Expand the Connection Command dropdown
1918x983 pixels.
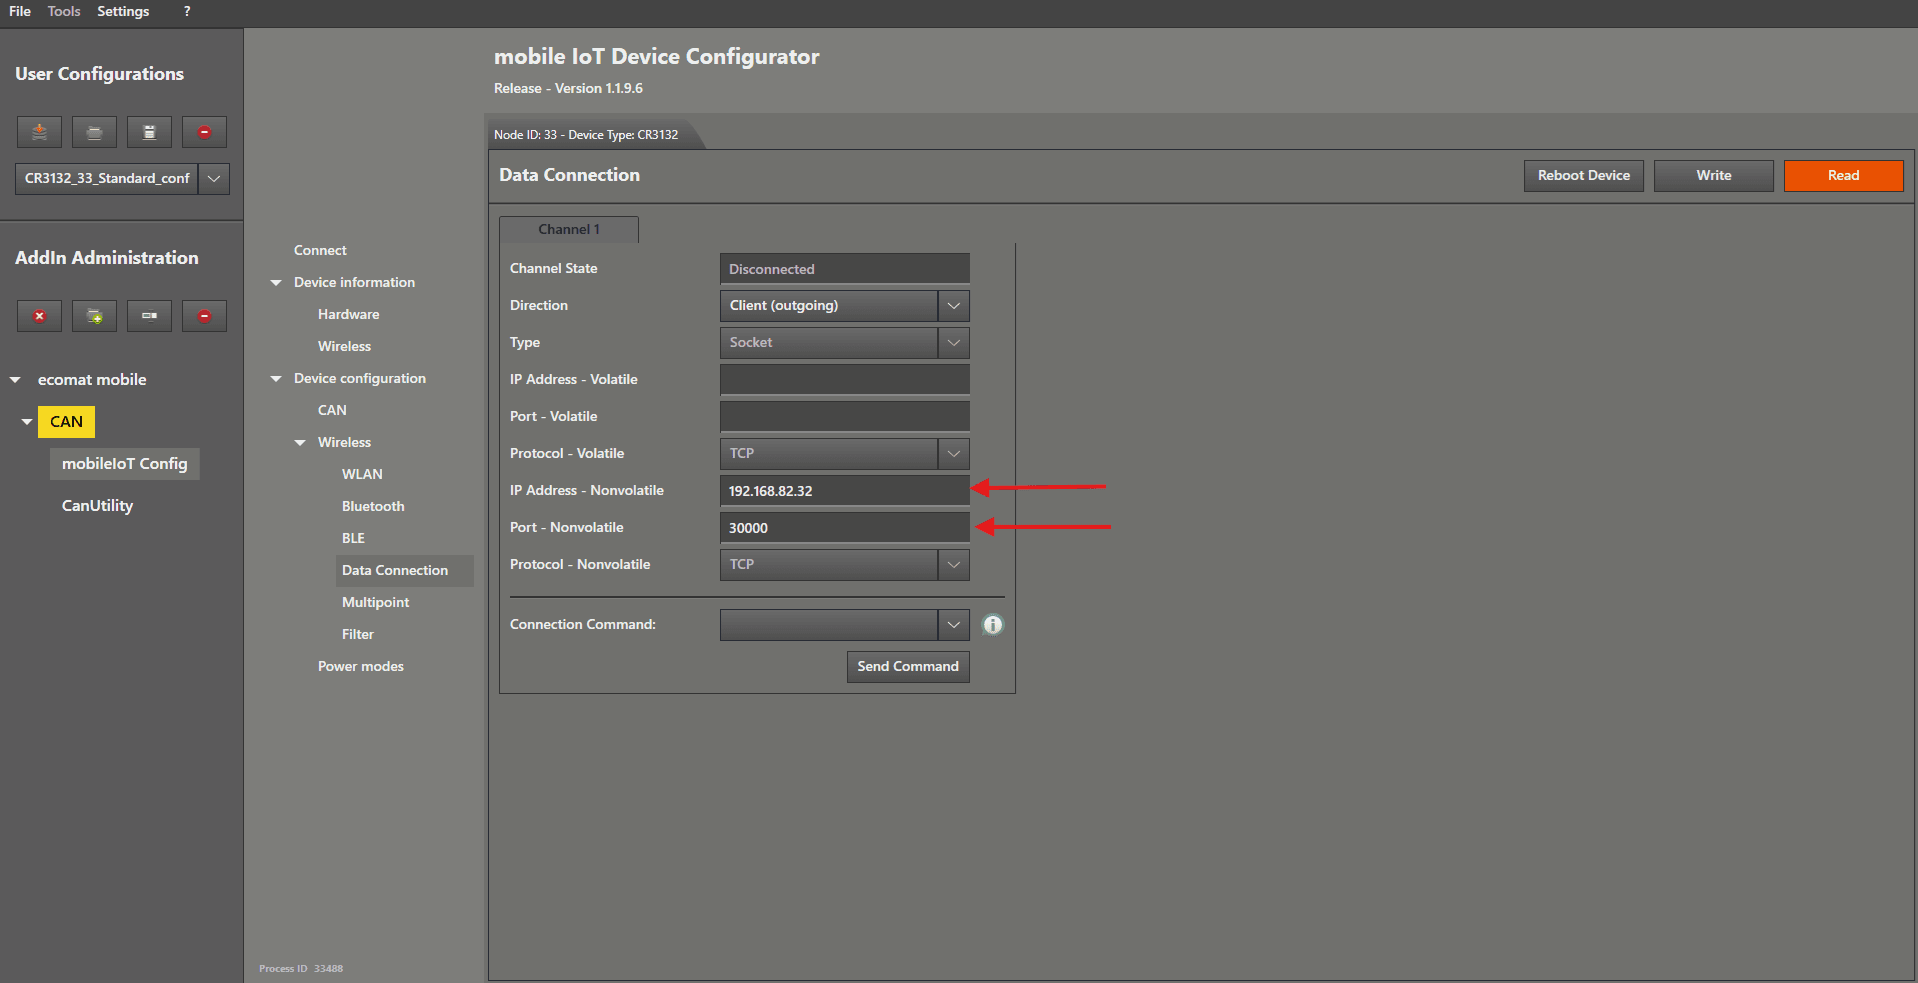[953, 625]
